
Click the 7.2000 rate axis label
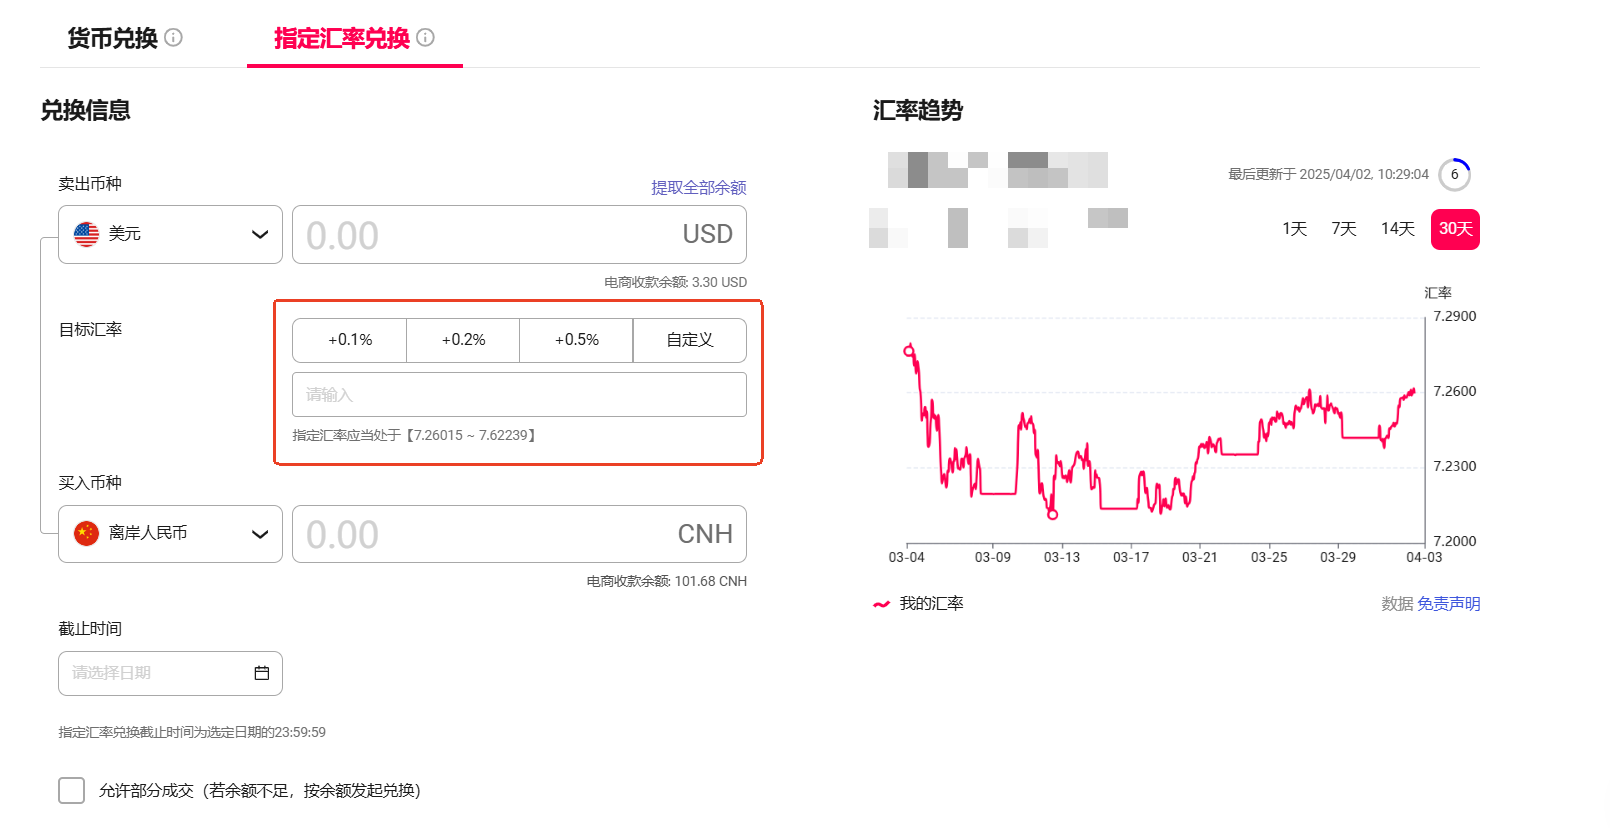pos(1455,541)
